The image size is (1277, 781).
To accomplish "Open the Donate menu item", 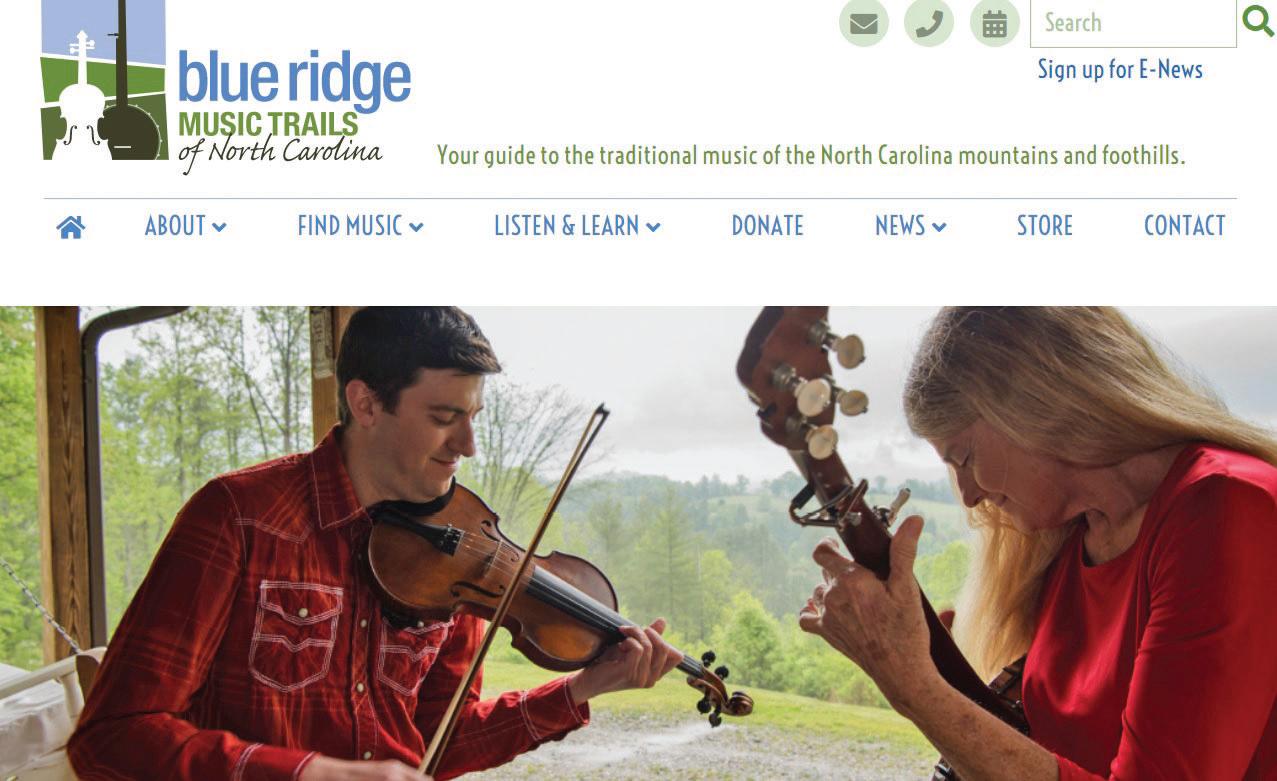I will point(767,226).
